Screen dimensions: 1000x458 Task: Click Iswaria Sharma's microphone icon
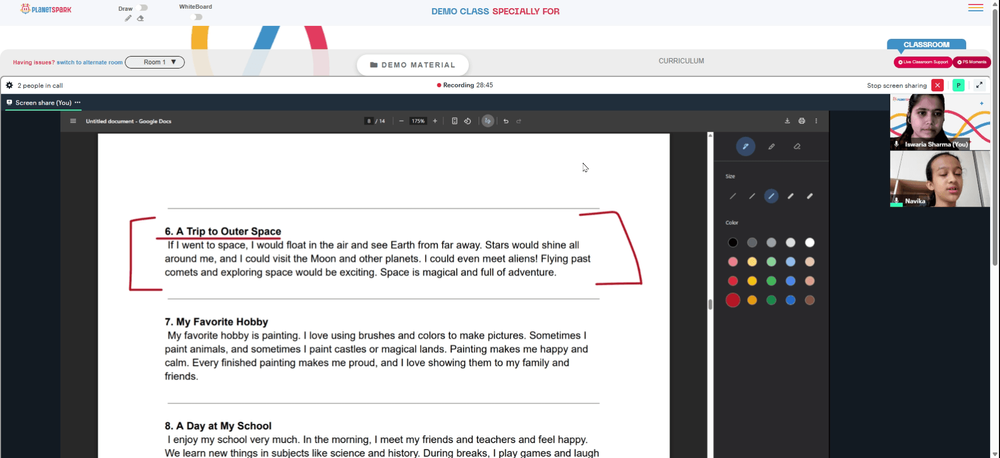[x=897, y=144]
